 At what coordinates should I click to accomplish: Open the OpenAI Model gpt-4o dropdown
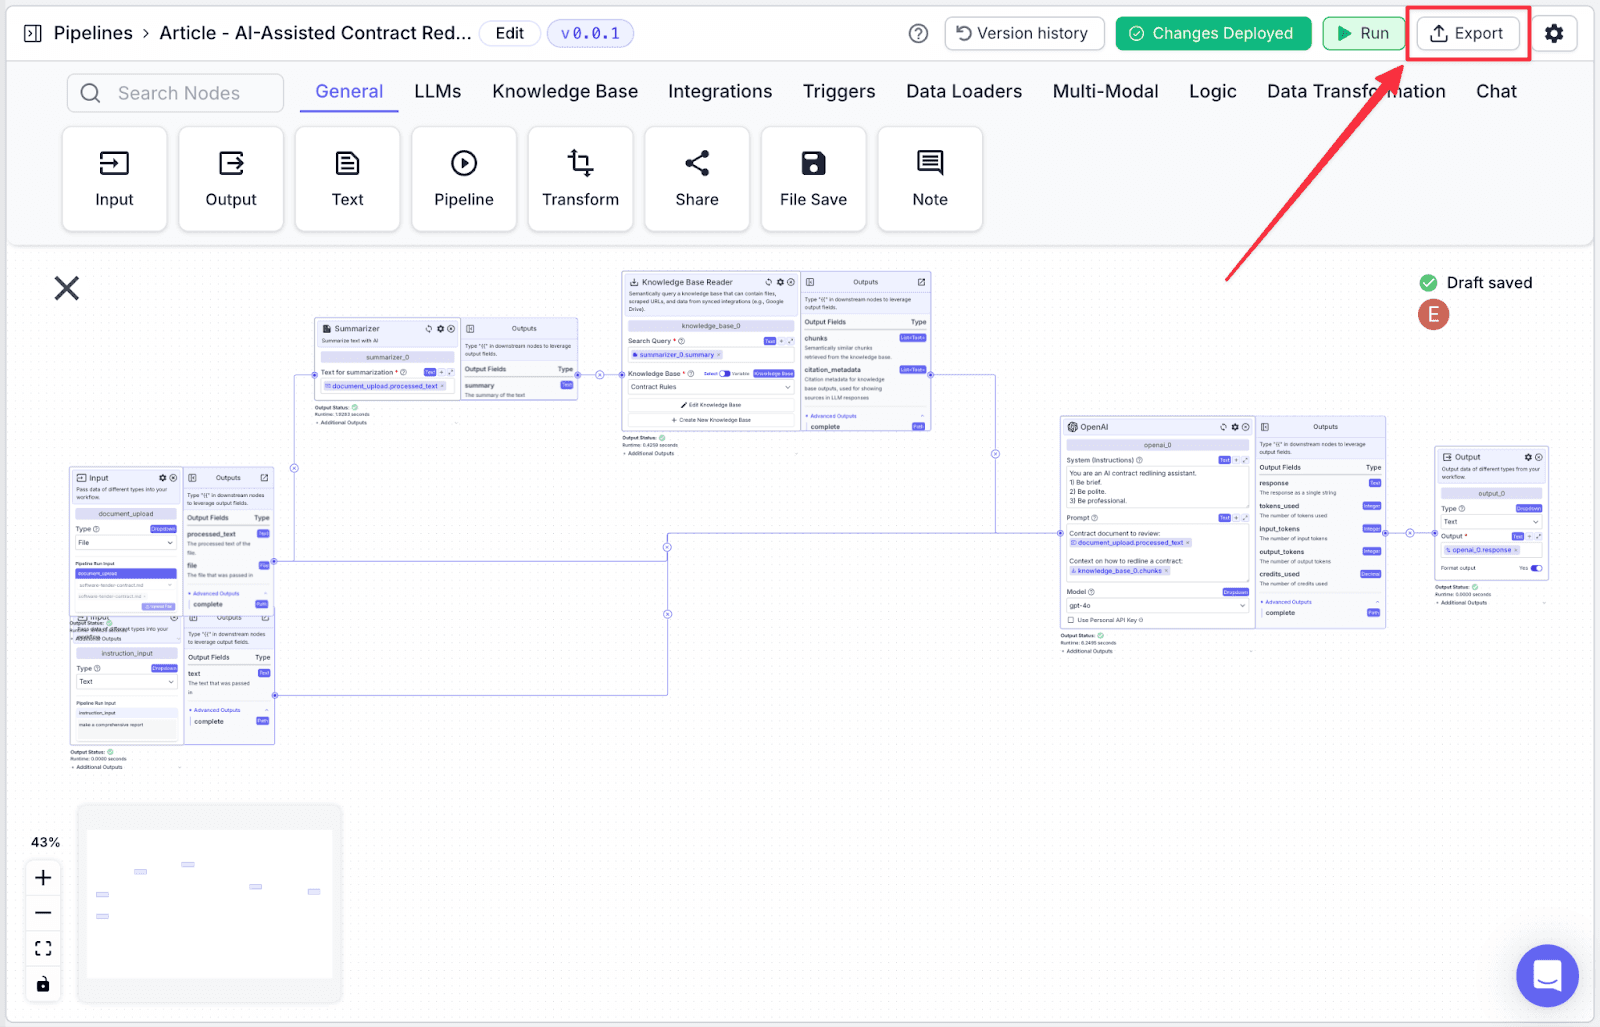pyautogui.click(x=1158, y=606)
